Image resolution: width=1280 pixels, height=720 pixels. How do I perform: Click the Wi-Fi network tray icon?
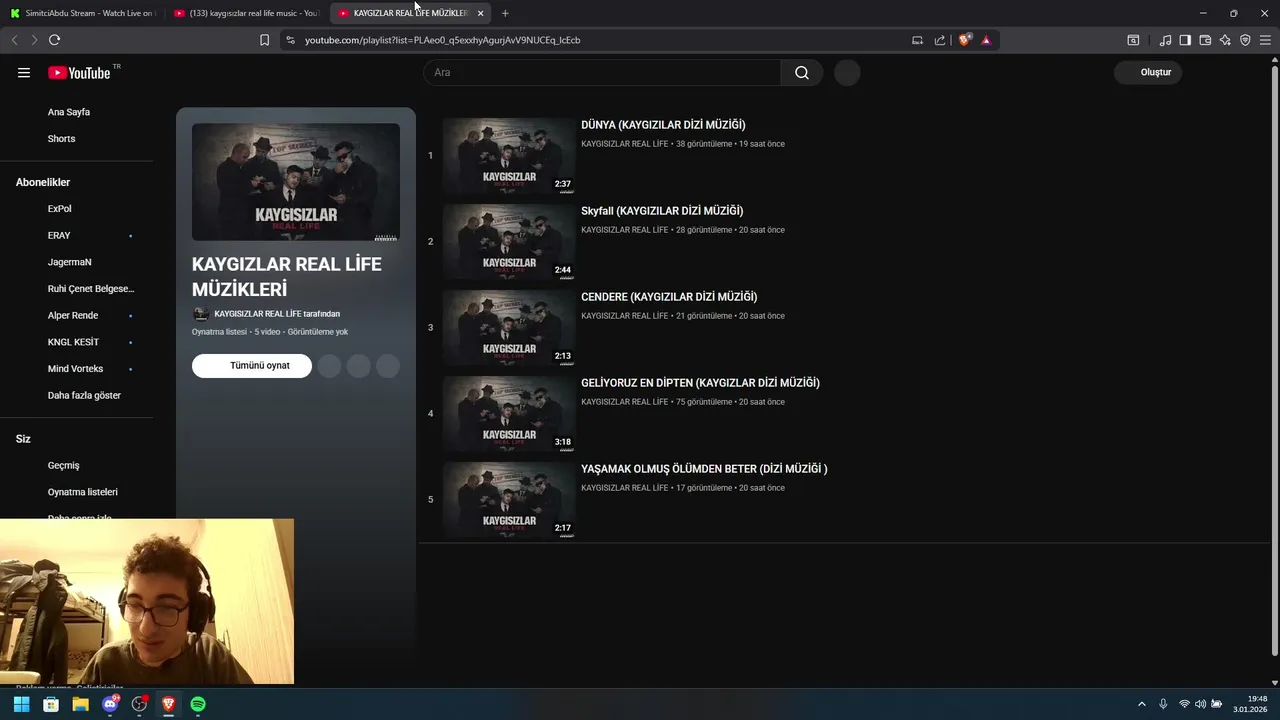[1184, 704]
